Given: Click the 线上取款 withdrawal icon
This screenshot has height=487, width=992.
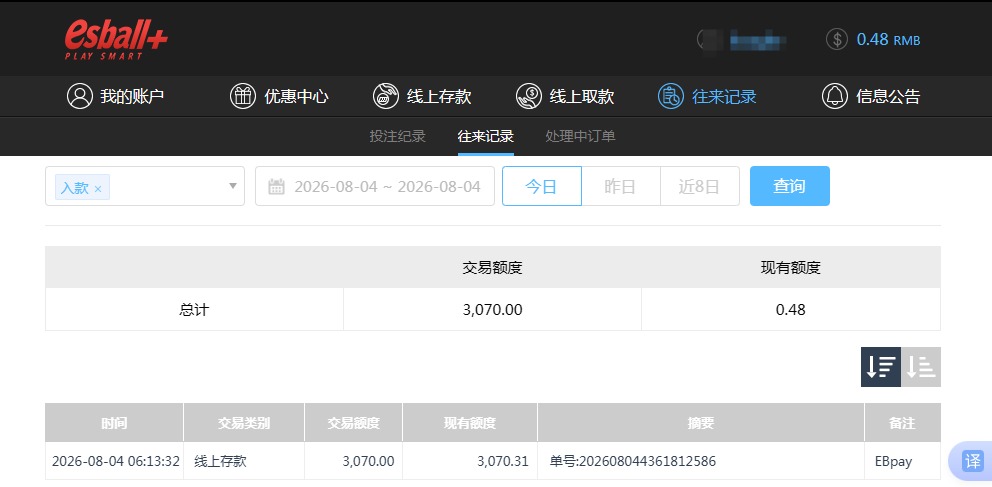Looking at the screenshot, I should [x=529, y=96].
